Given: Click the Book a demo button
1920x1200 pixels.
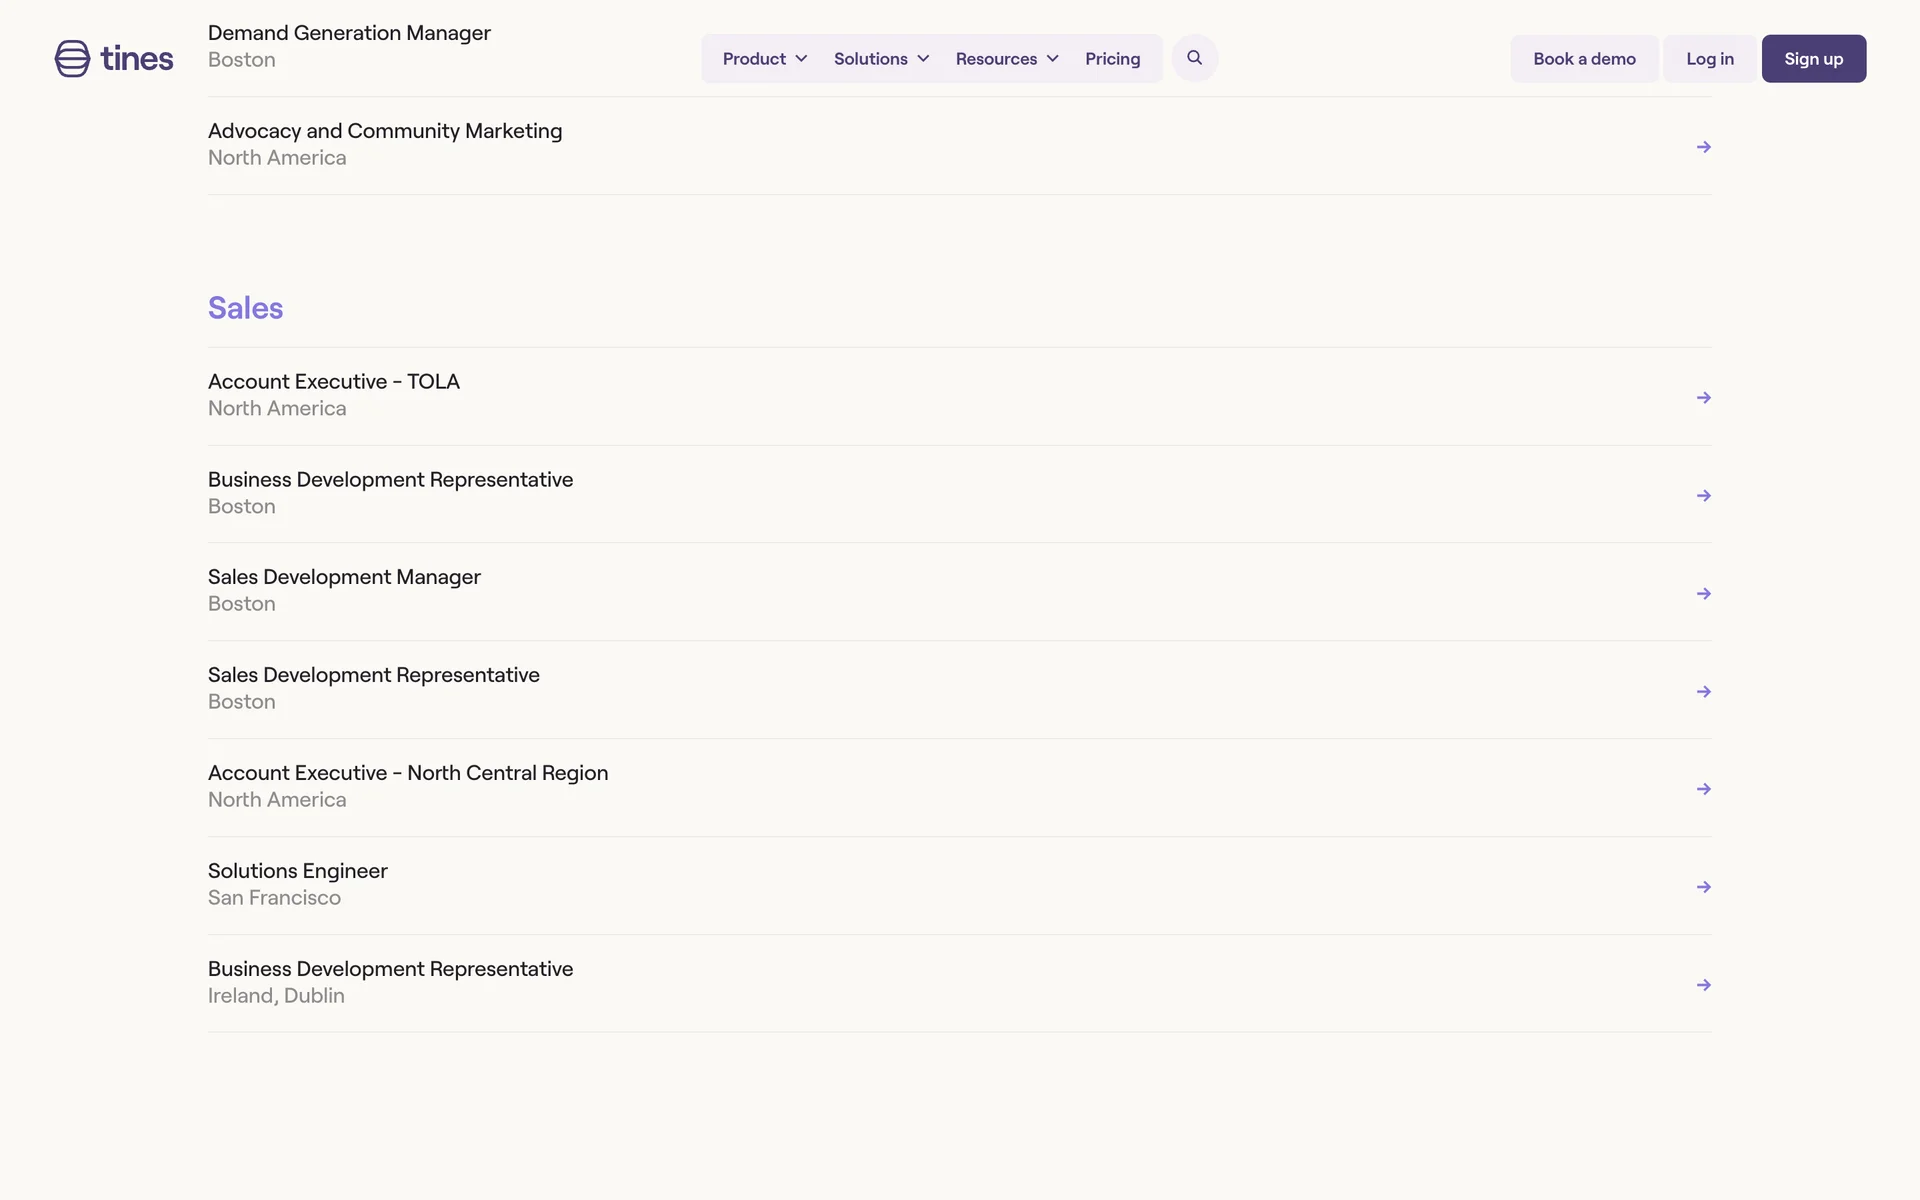Looking at the screenshot, I should coord(1584,59).
